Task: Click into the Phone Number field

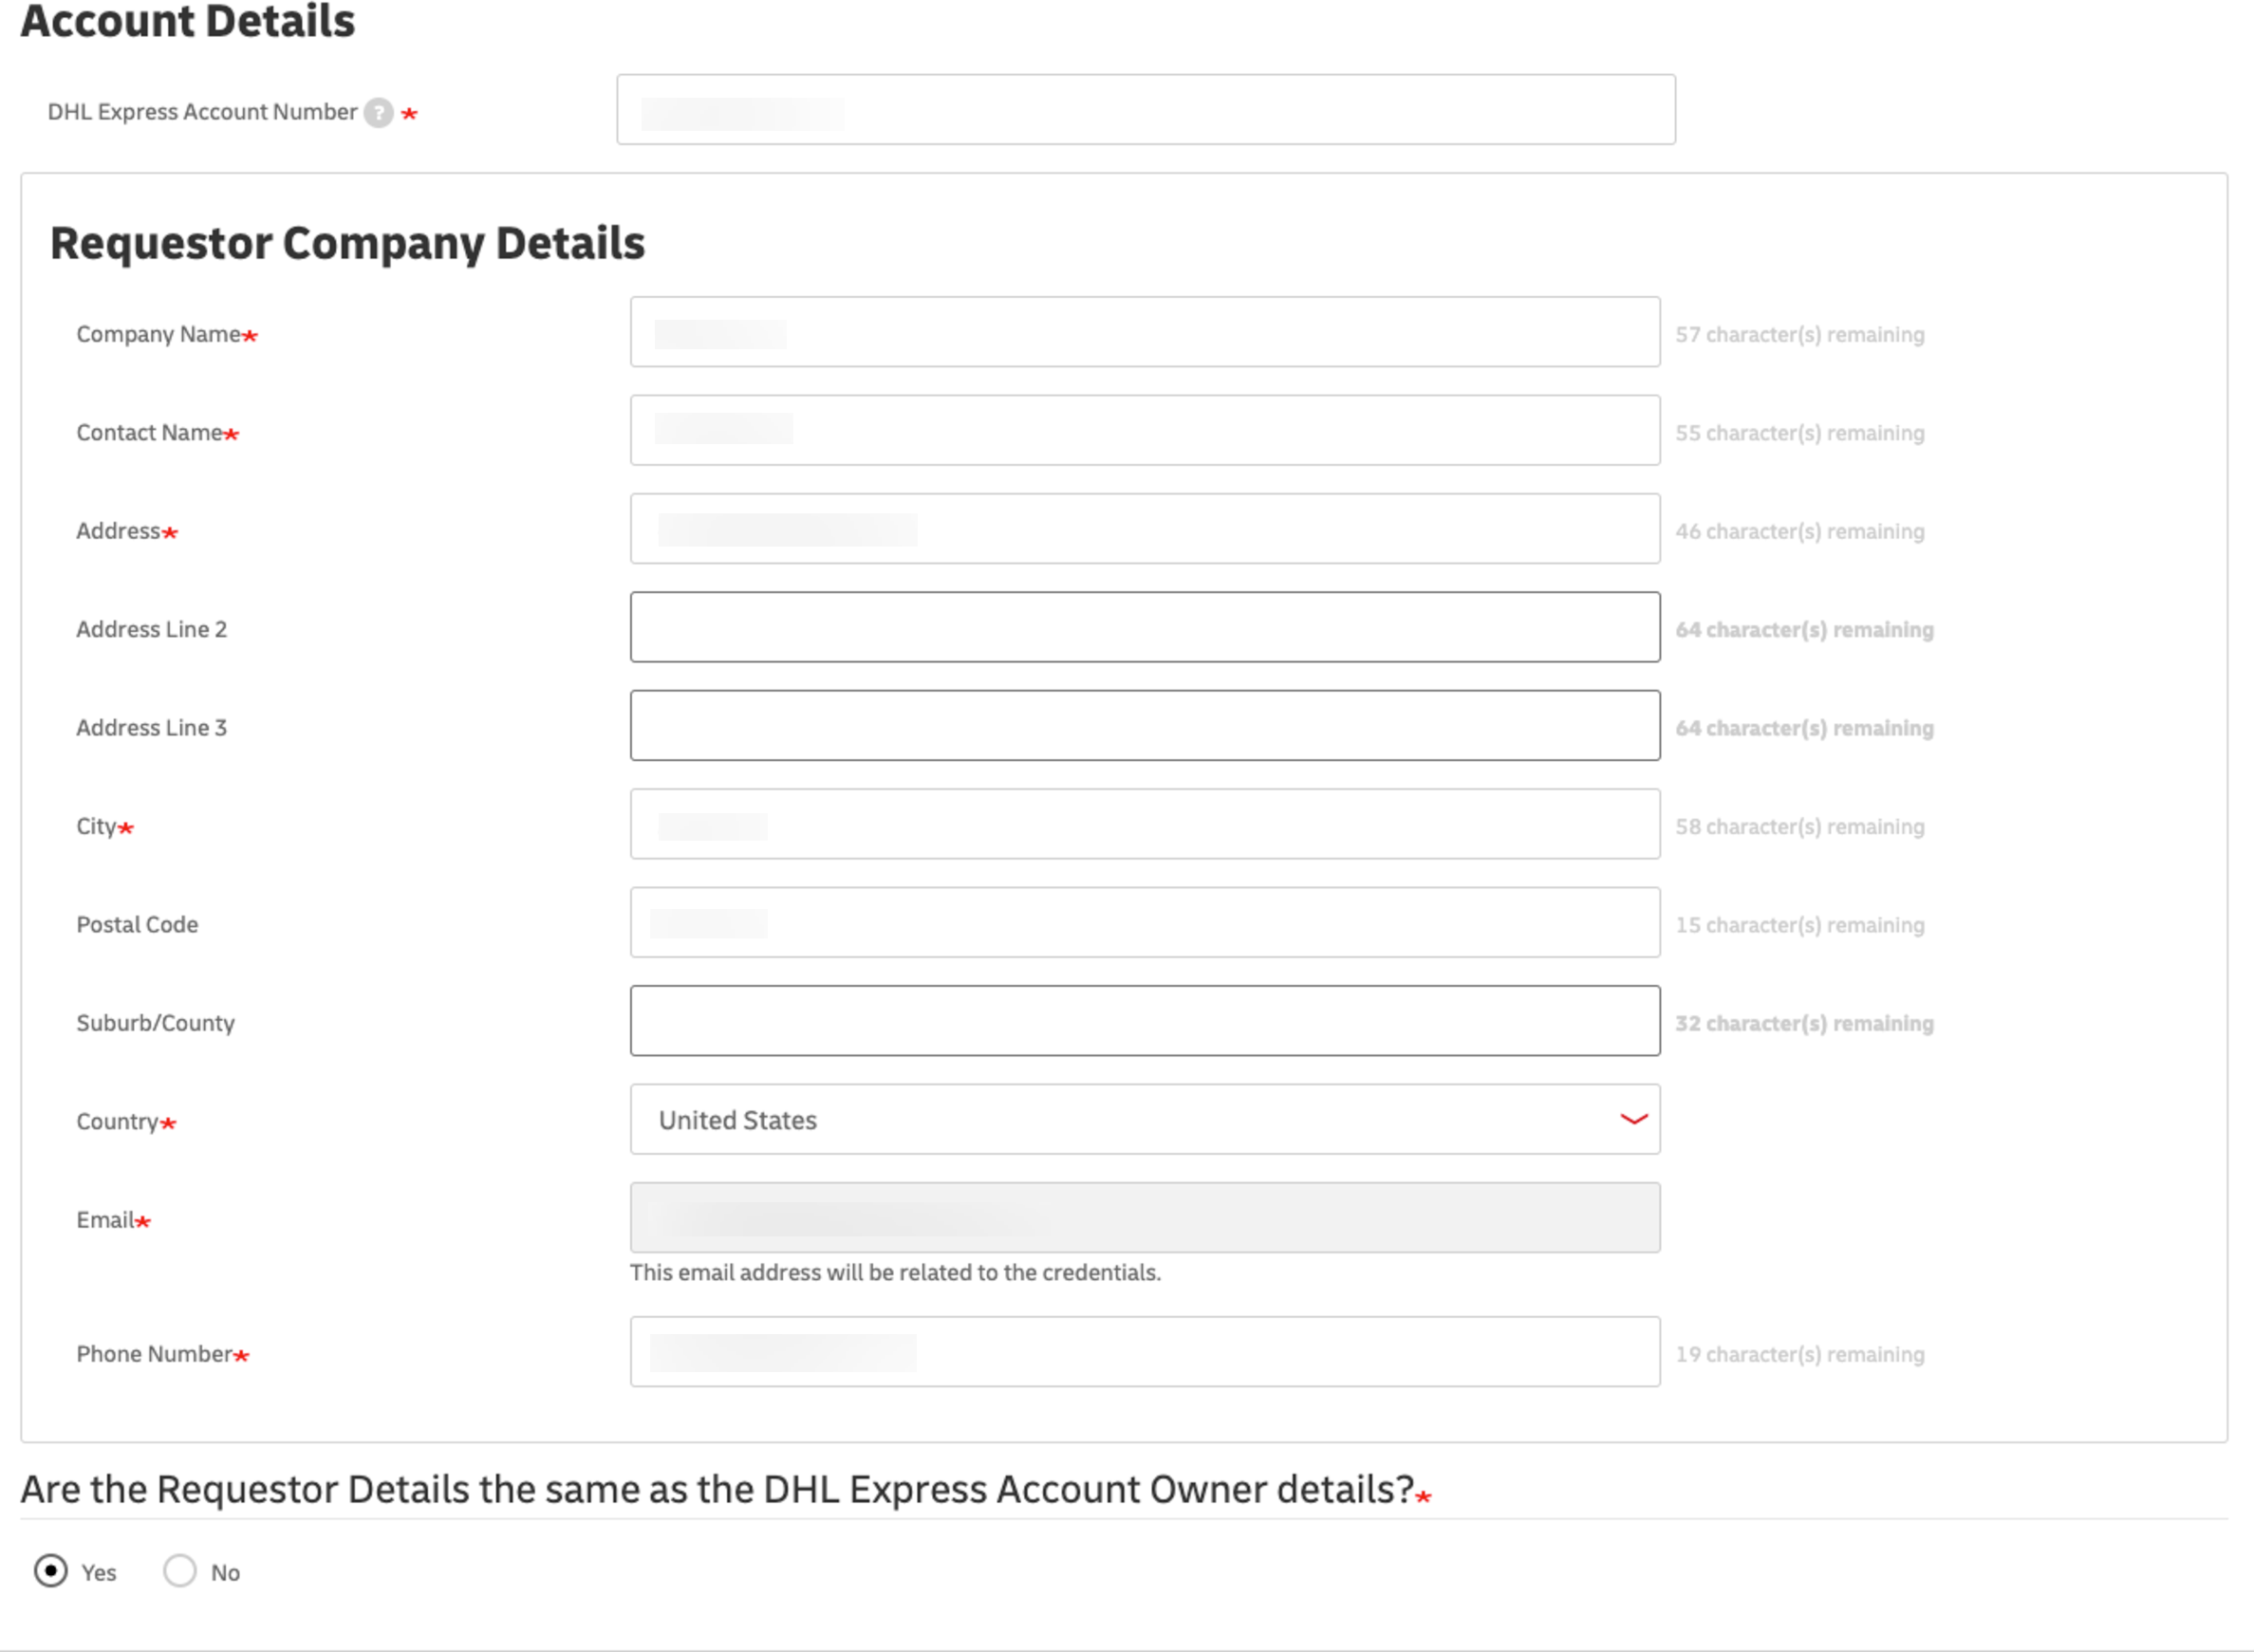Action: click(x=1145, y=1351)
